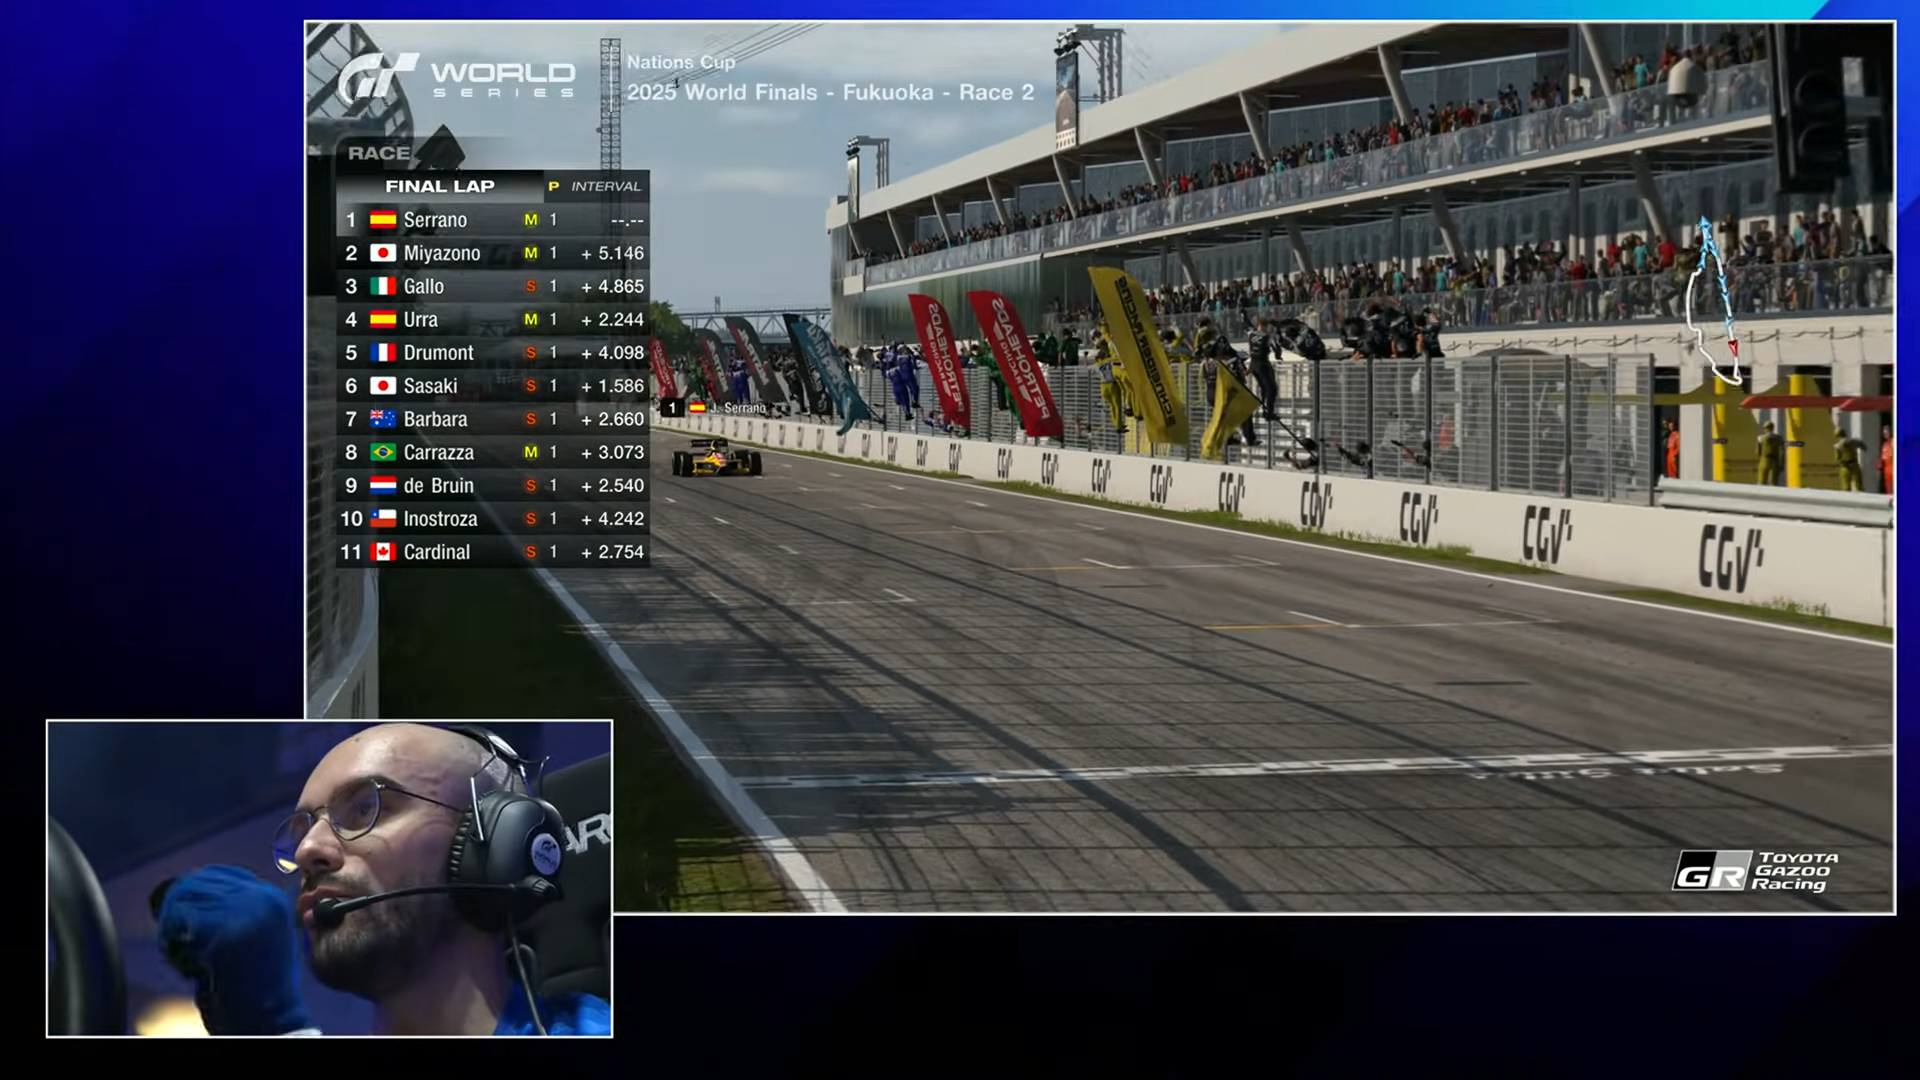Click the Spain flag beside Serrano
Image resolution: width=1920 pixels, height=1080 pixels.
(x=382, y=220)
